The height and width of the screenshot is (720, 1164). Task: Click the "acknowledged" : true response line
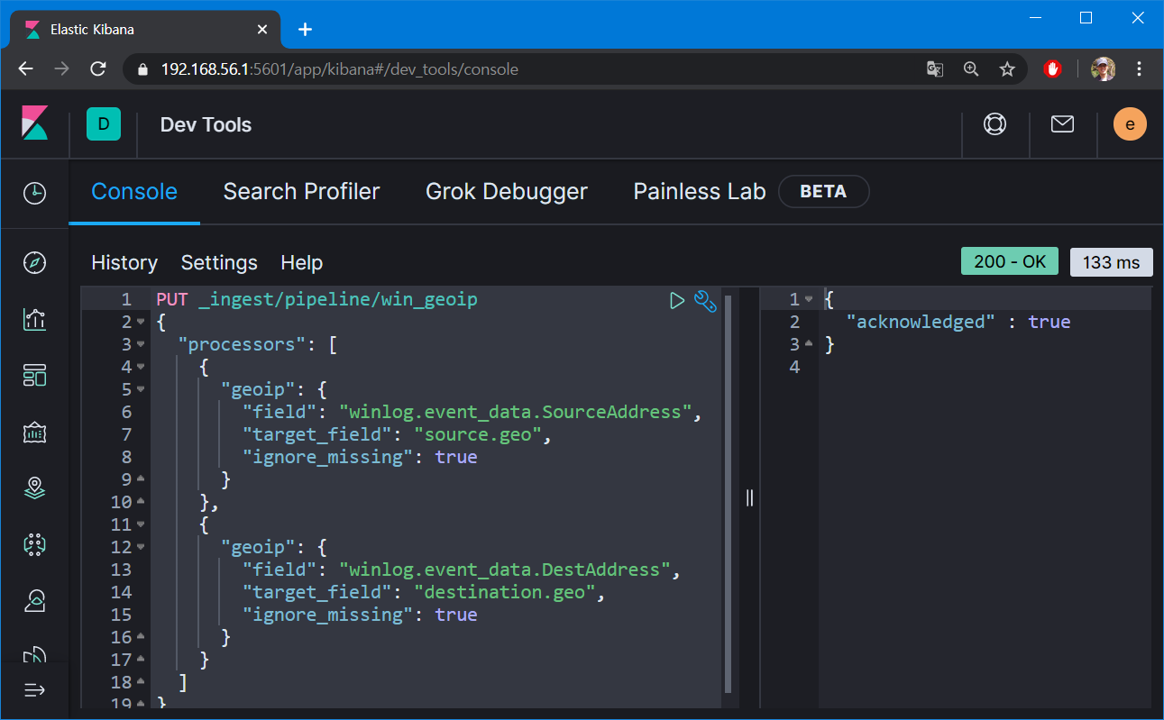958,321
